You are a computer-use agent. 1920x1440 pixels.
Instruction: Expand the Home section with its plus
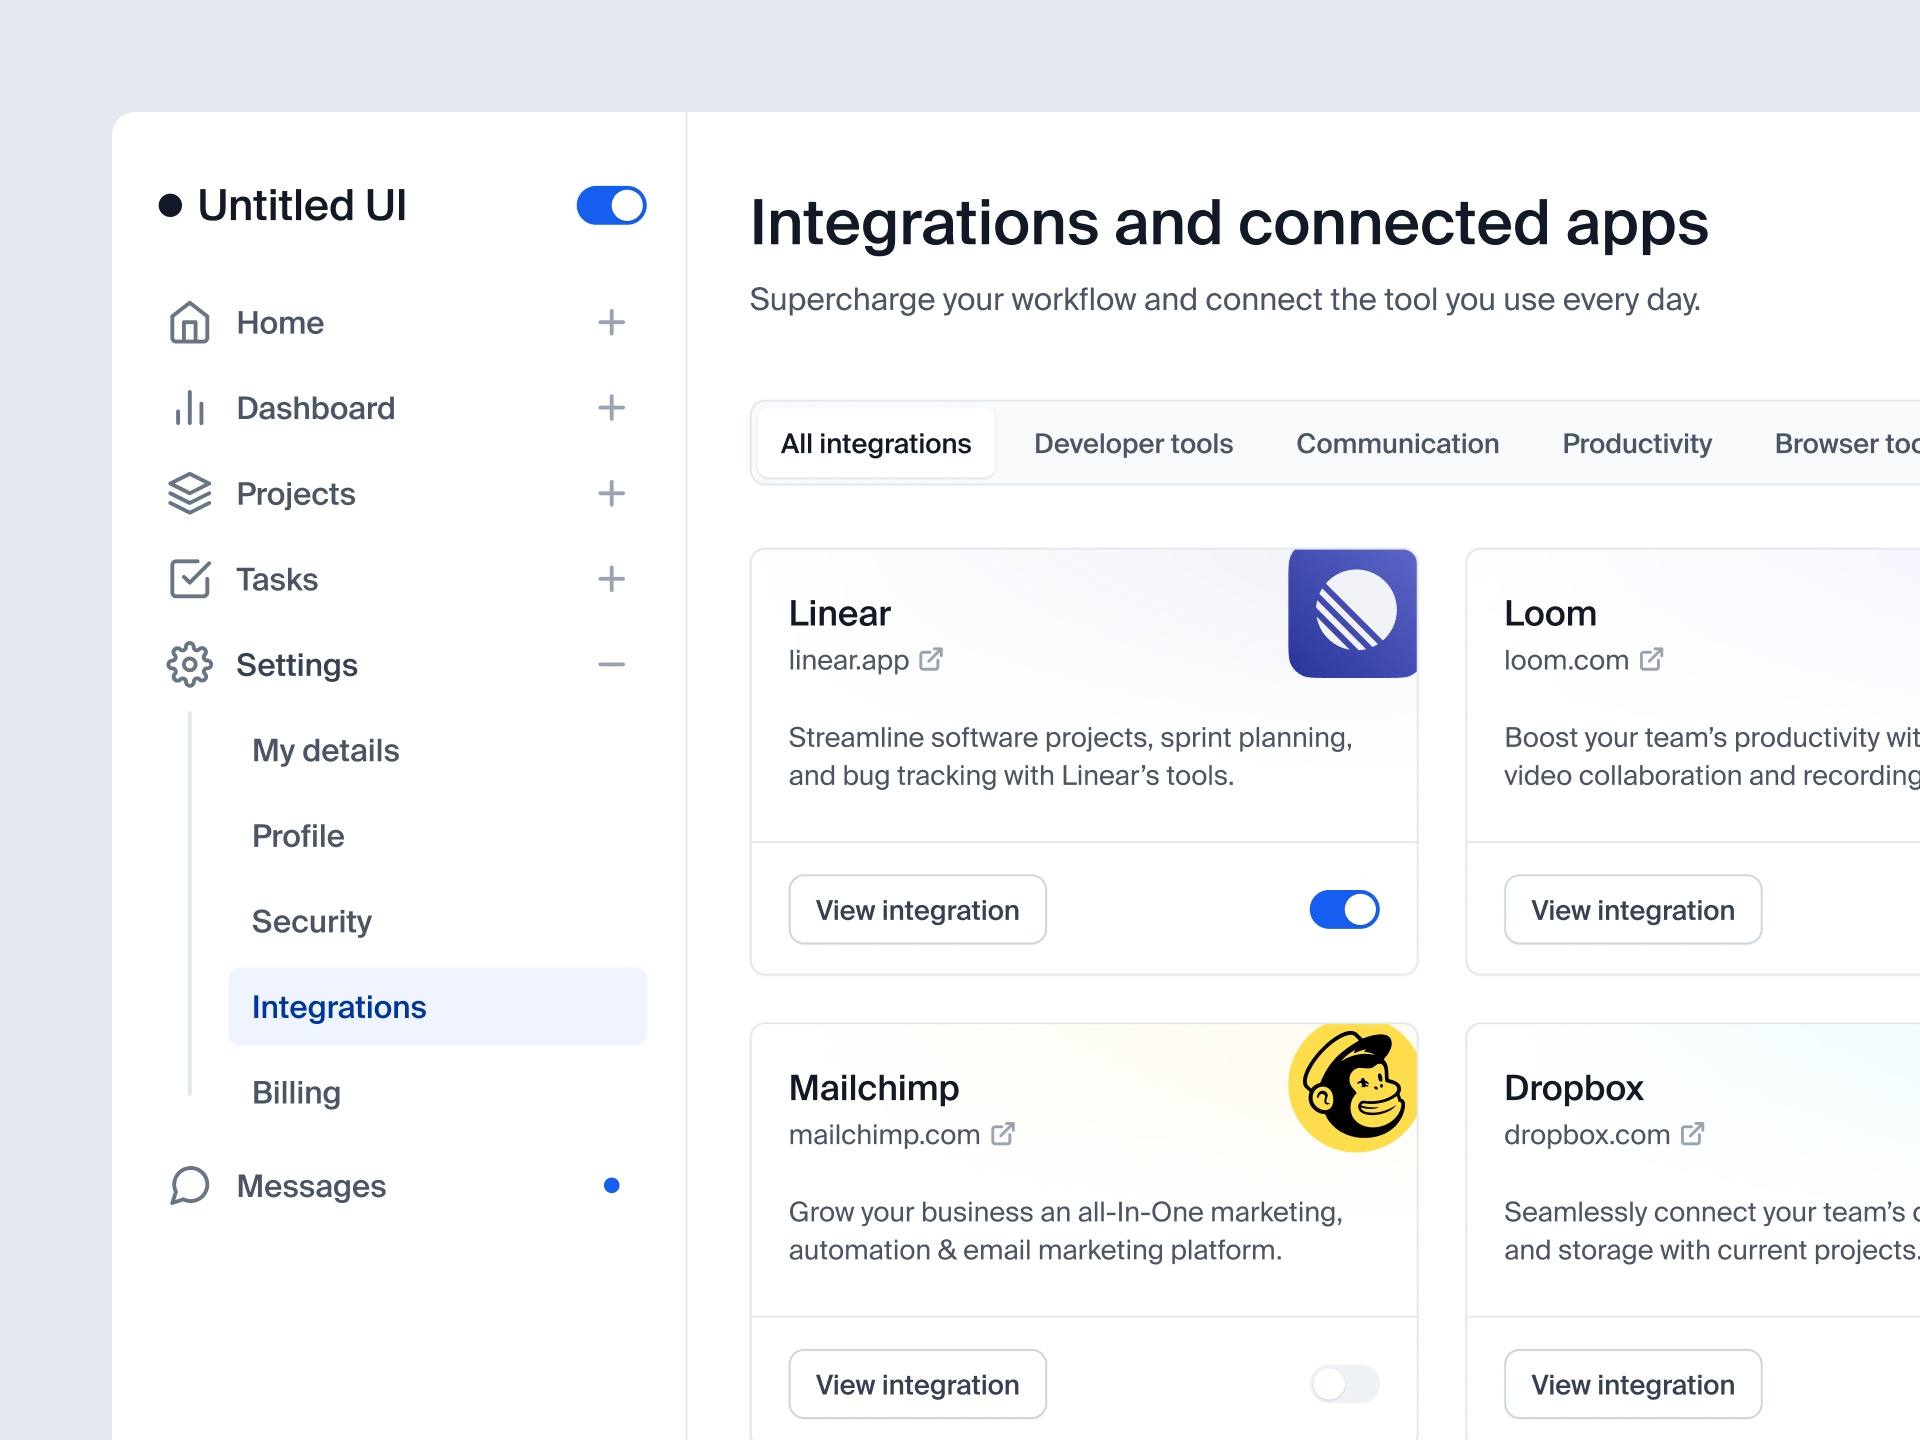pyautogui.click(x=611, y=322)
